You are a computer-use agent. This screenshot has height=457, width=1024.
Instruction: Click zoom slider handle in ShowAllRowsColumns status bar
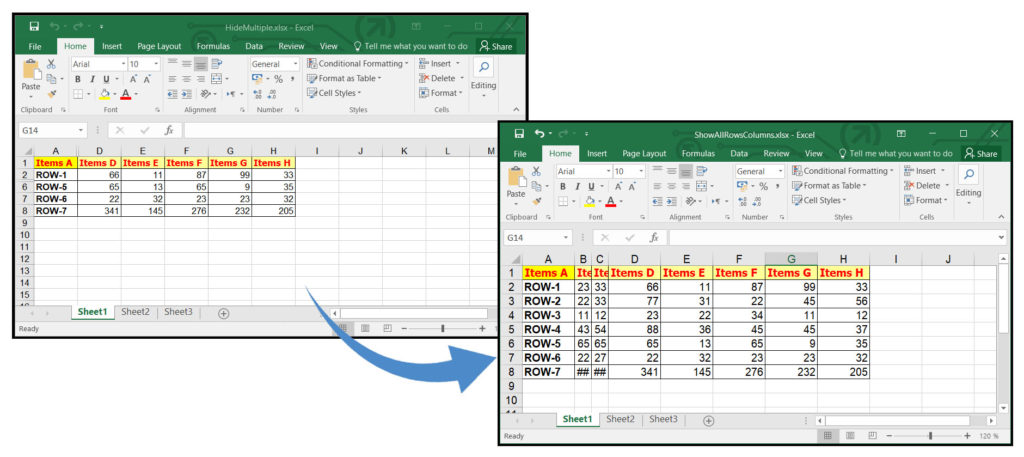930,436
